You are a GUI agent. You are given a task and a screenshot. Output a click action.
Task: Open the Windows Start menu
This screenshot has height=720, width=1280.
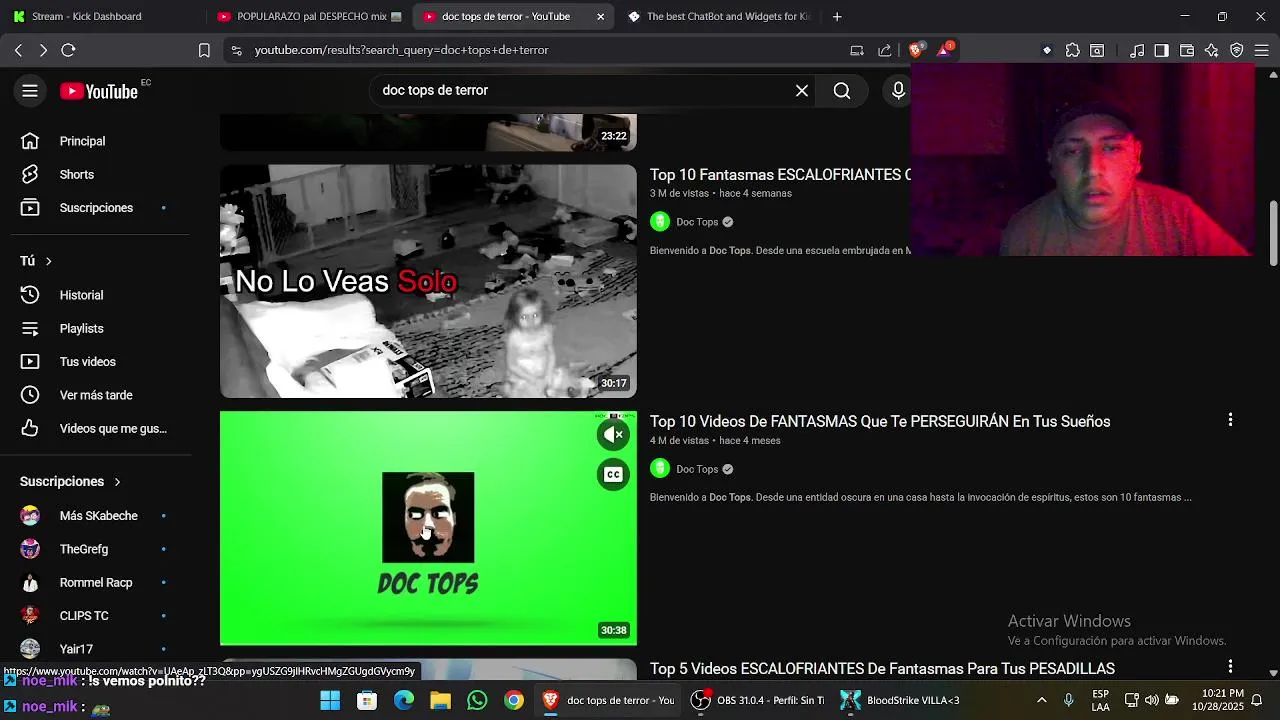click(330, 700)
